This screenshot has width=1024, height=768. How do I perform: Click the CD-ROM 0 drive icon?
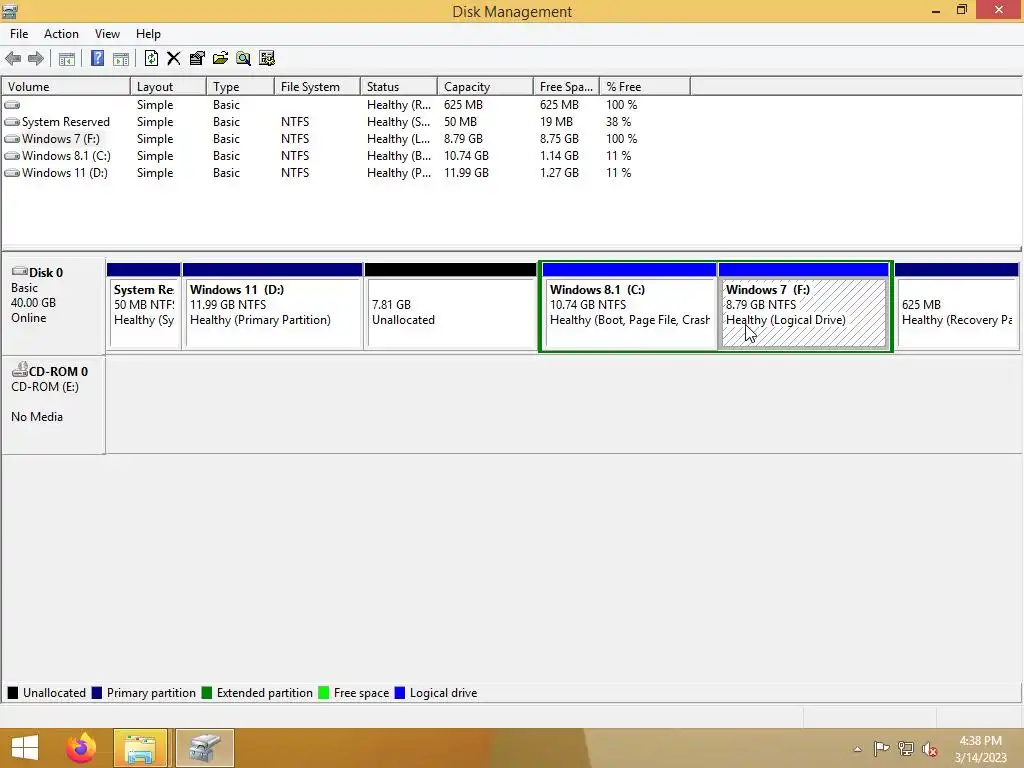point(20,370)
